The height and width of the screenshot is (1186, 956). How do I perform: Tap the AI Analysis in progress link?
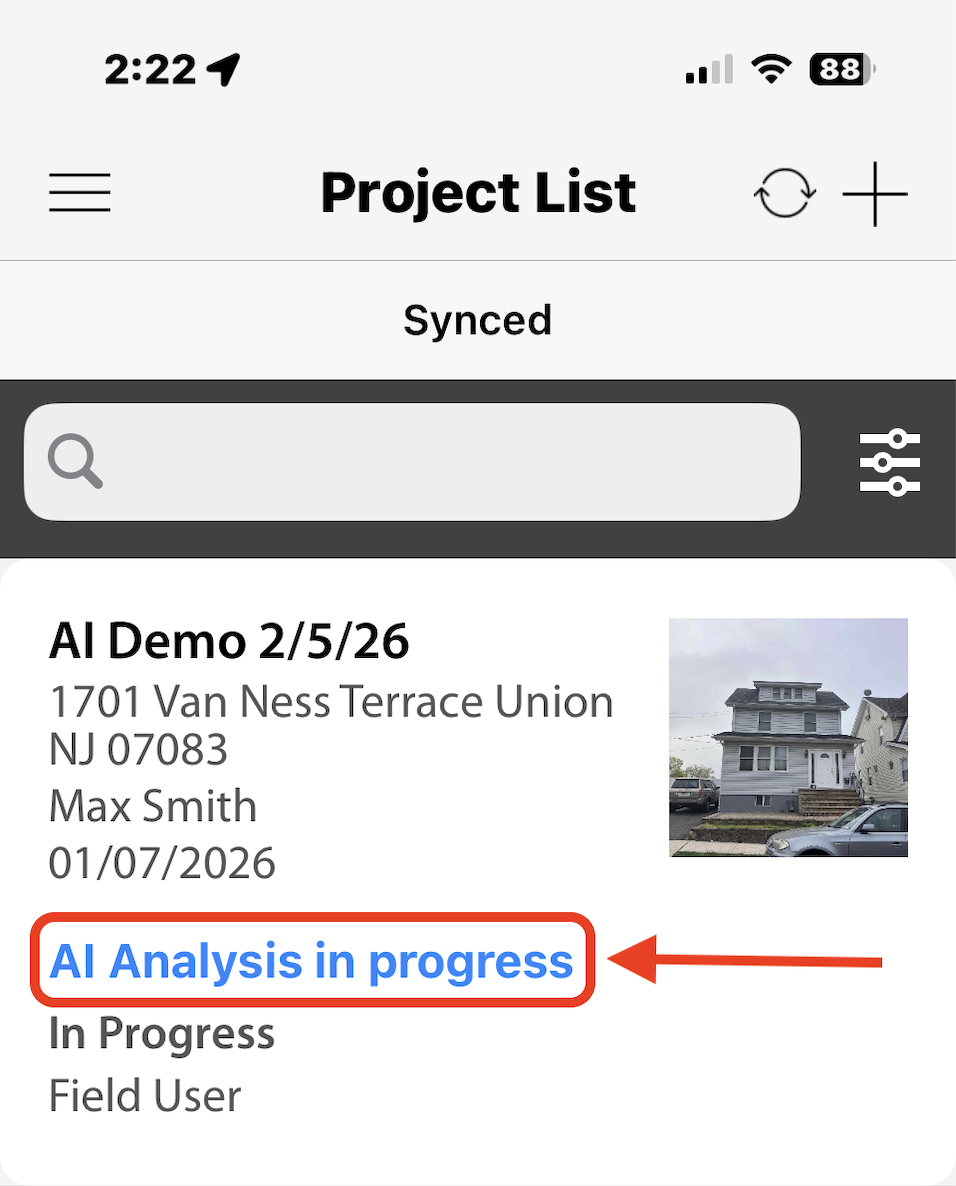point(311,961)
